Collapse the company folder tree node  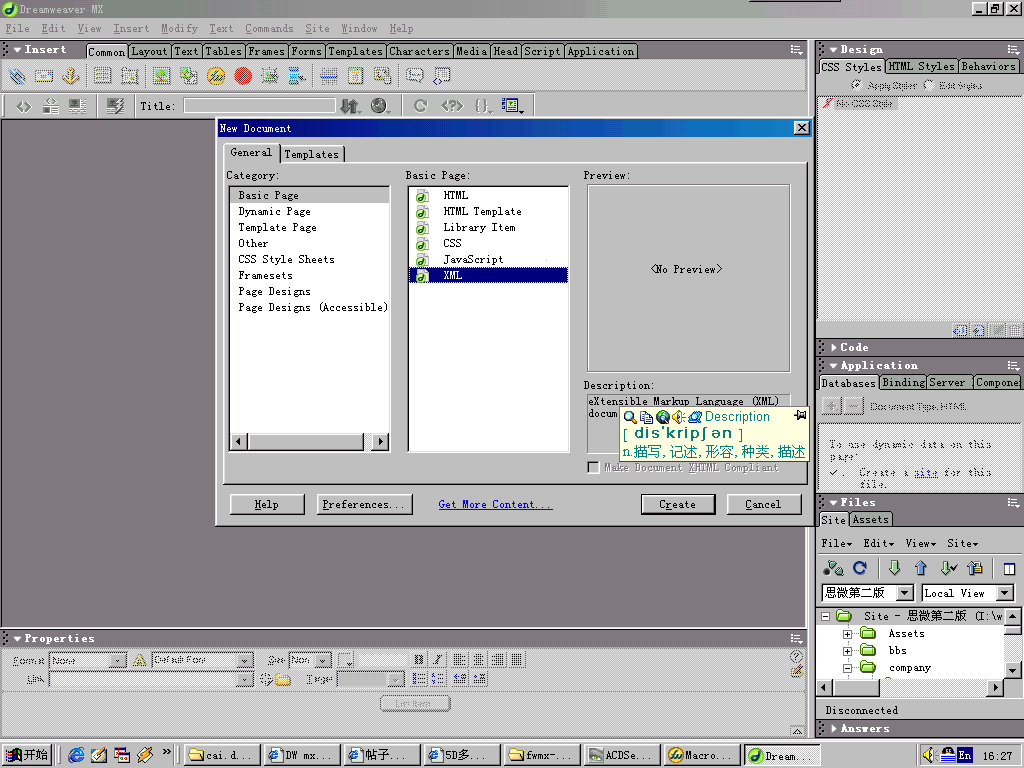point(847,668)
